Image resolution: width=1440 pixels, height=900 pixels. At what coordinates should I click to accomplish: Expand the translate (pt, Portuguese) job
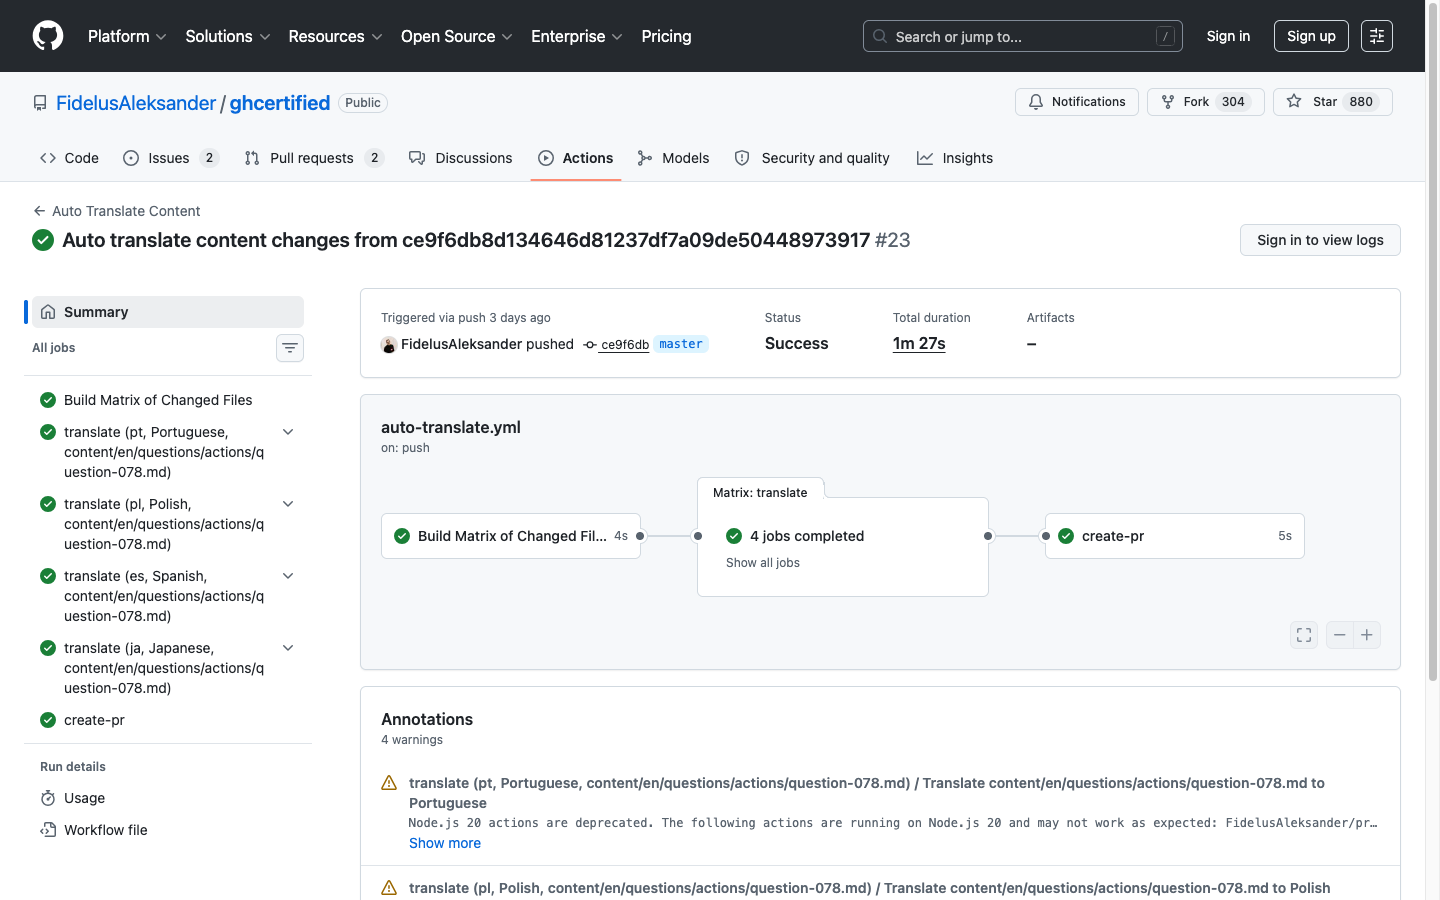[x=288, y=431]
